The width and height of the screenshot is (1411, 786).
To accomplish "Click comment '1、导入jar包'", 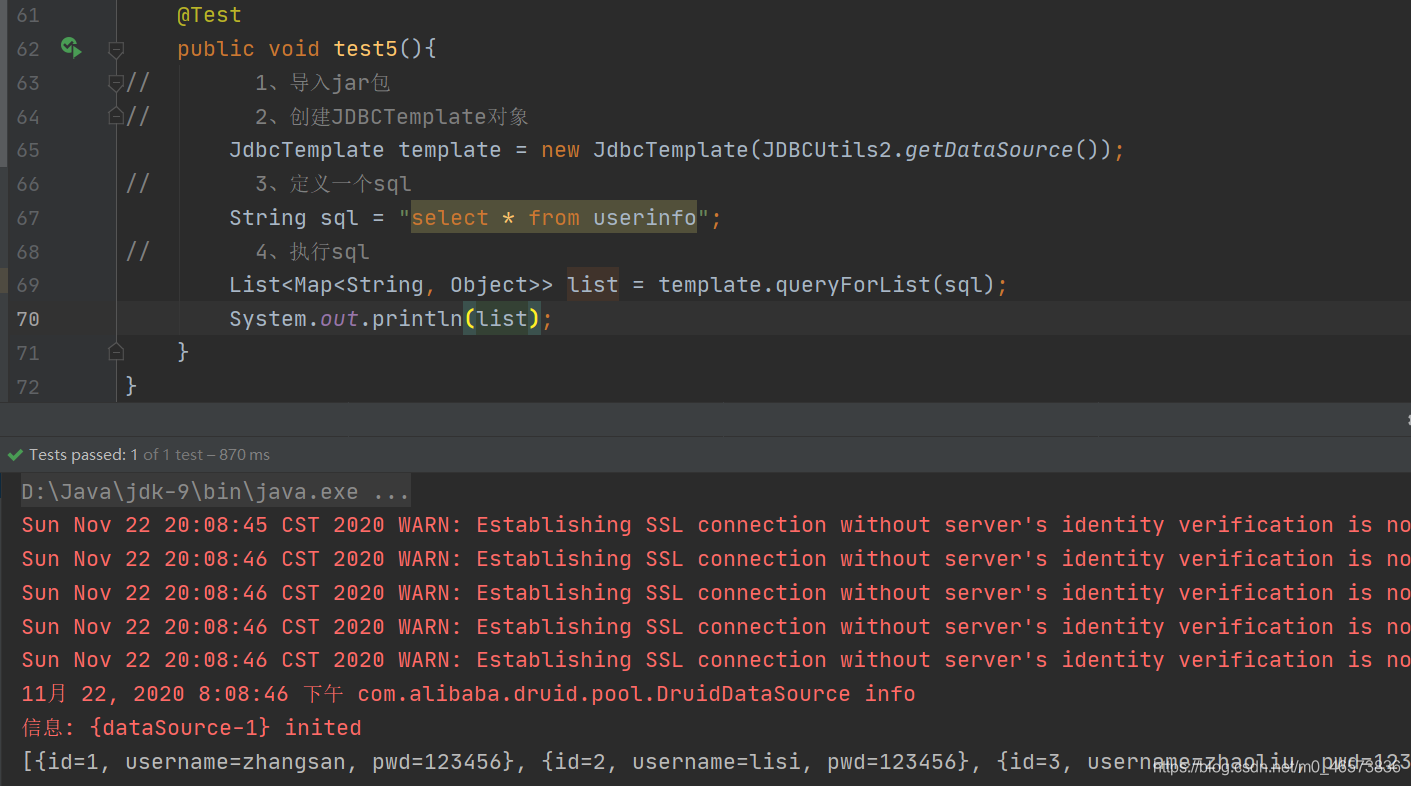I will click(x=322, y=83).
